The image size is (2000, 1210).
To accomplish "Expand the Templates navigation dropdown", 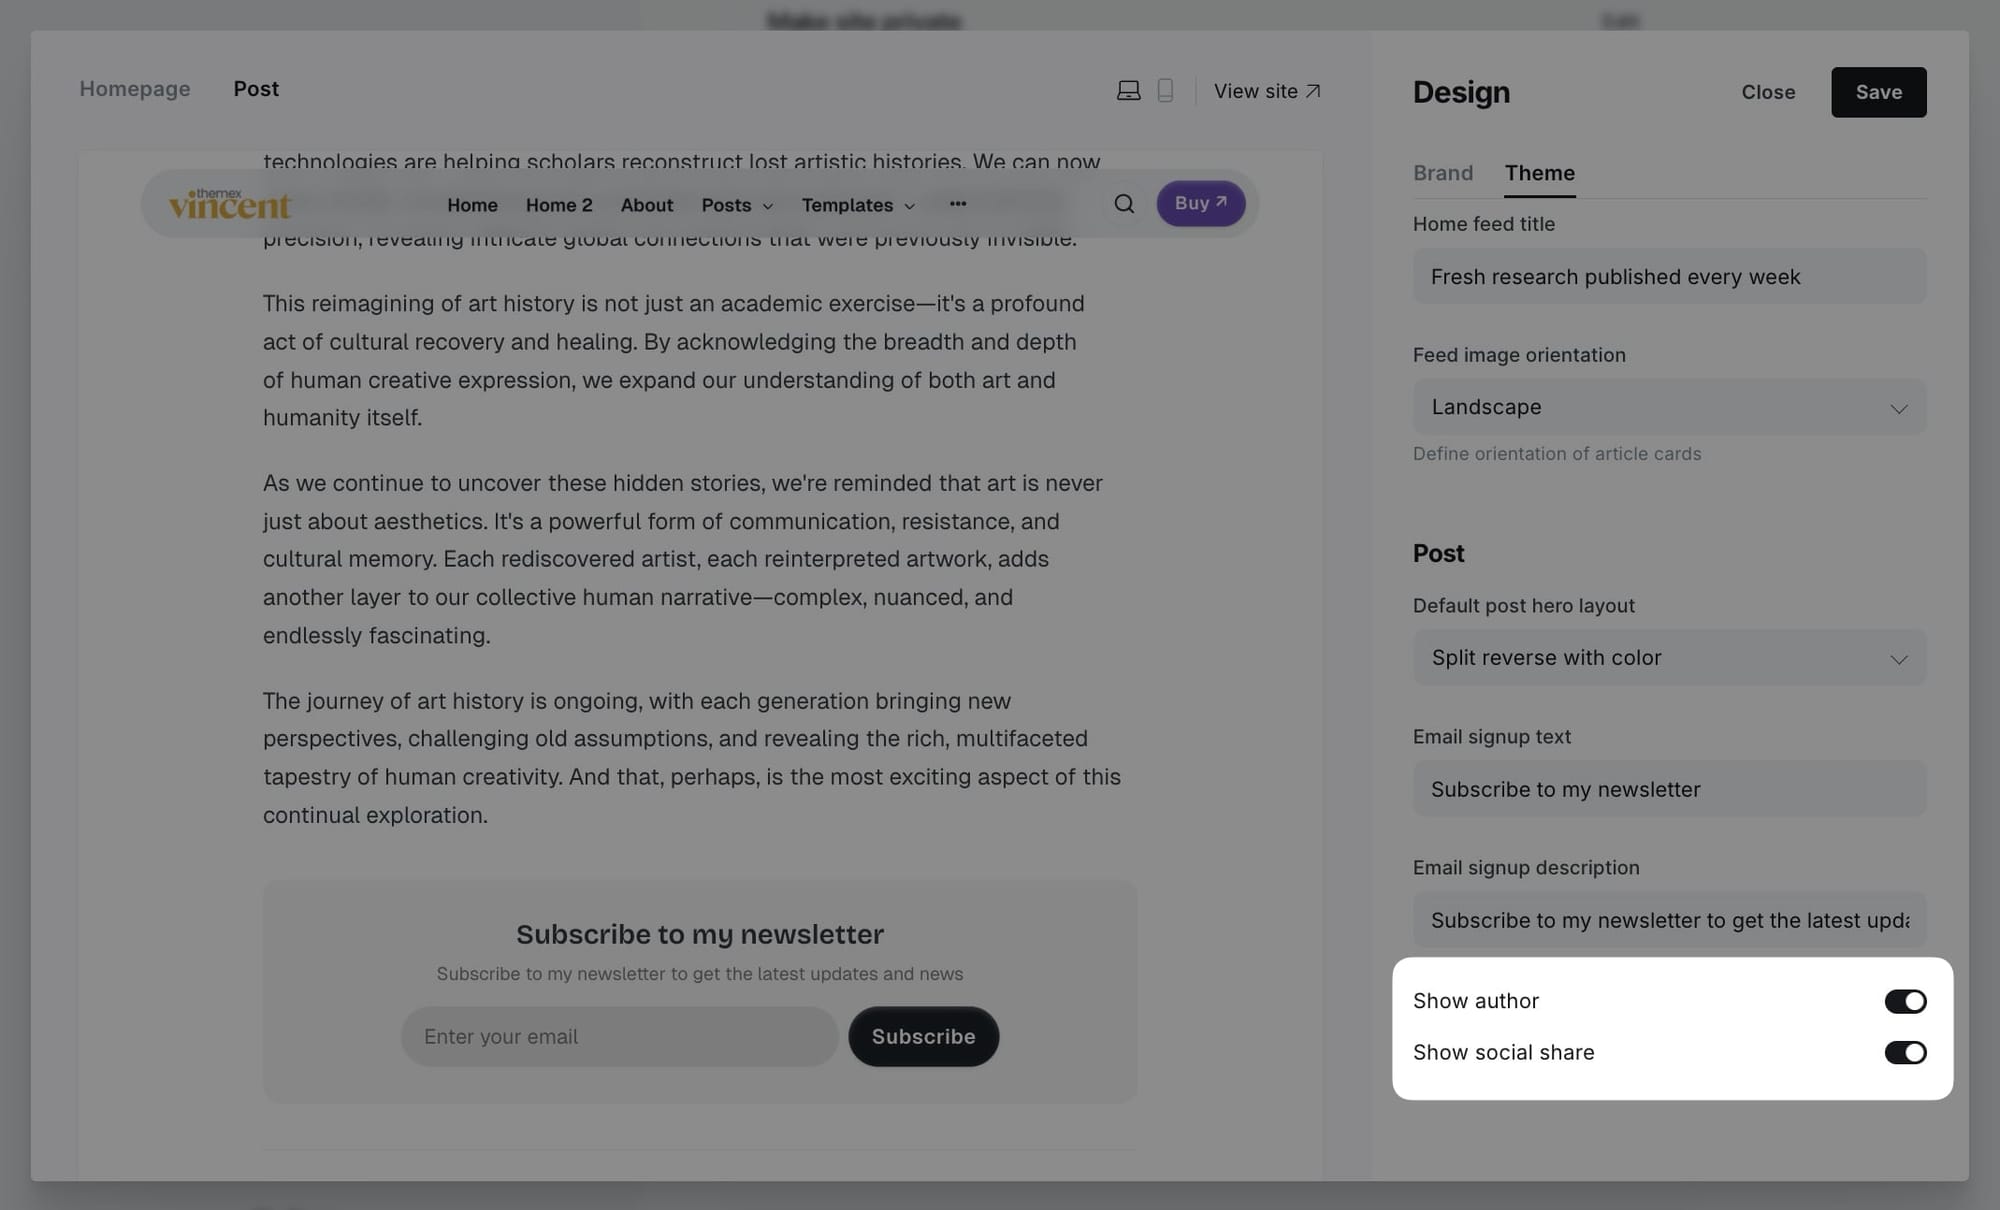I will point(856,205).
